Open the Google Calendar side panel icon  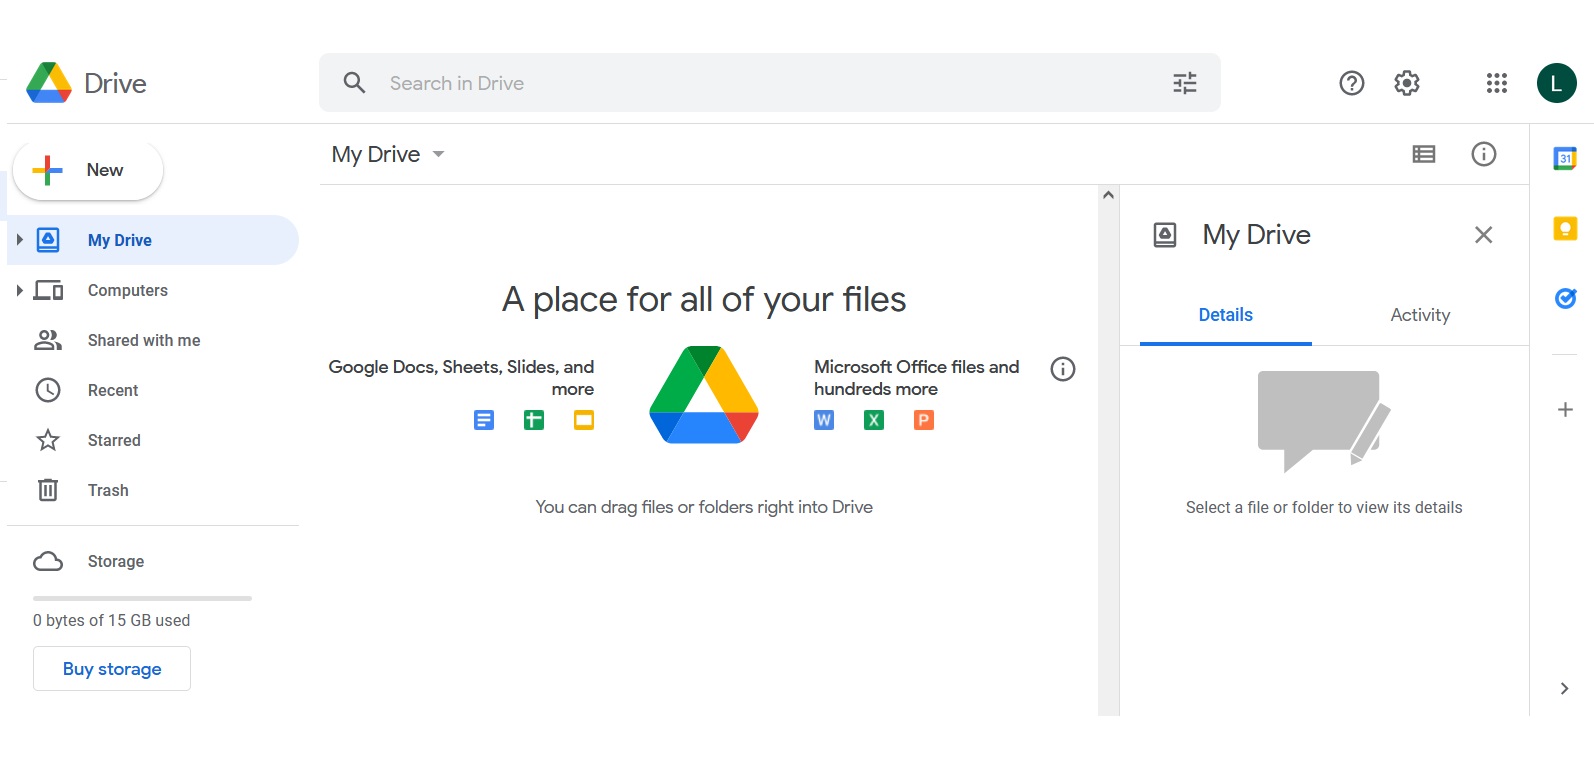[x=1565, y=158]
